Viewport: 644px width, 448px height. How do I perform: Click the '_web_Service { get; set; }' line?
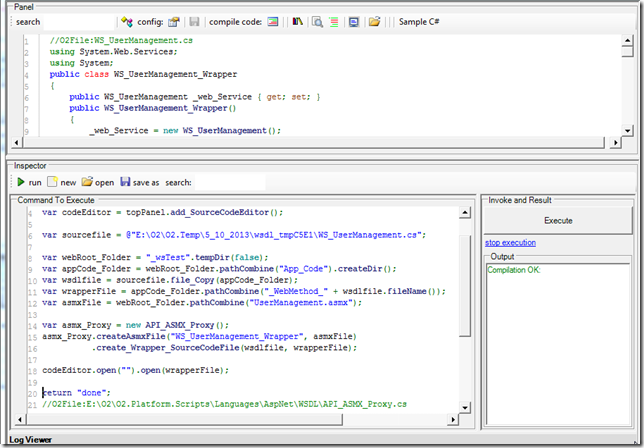[195, 97]
